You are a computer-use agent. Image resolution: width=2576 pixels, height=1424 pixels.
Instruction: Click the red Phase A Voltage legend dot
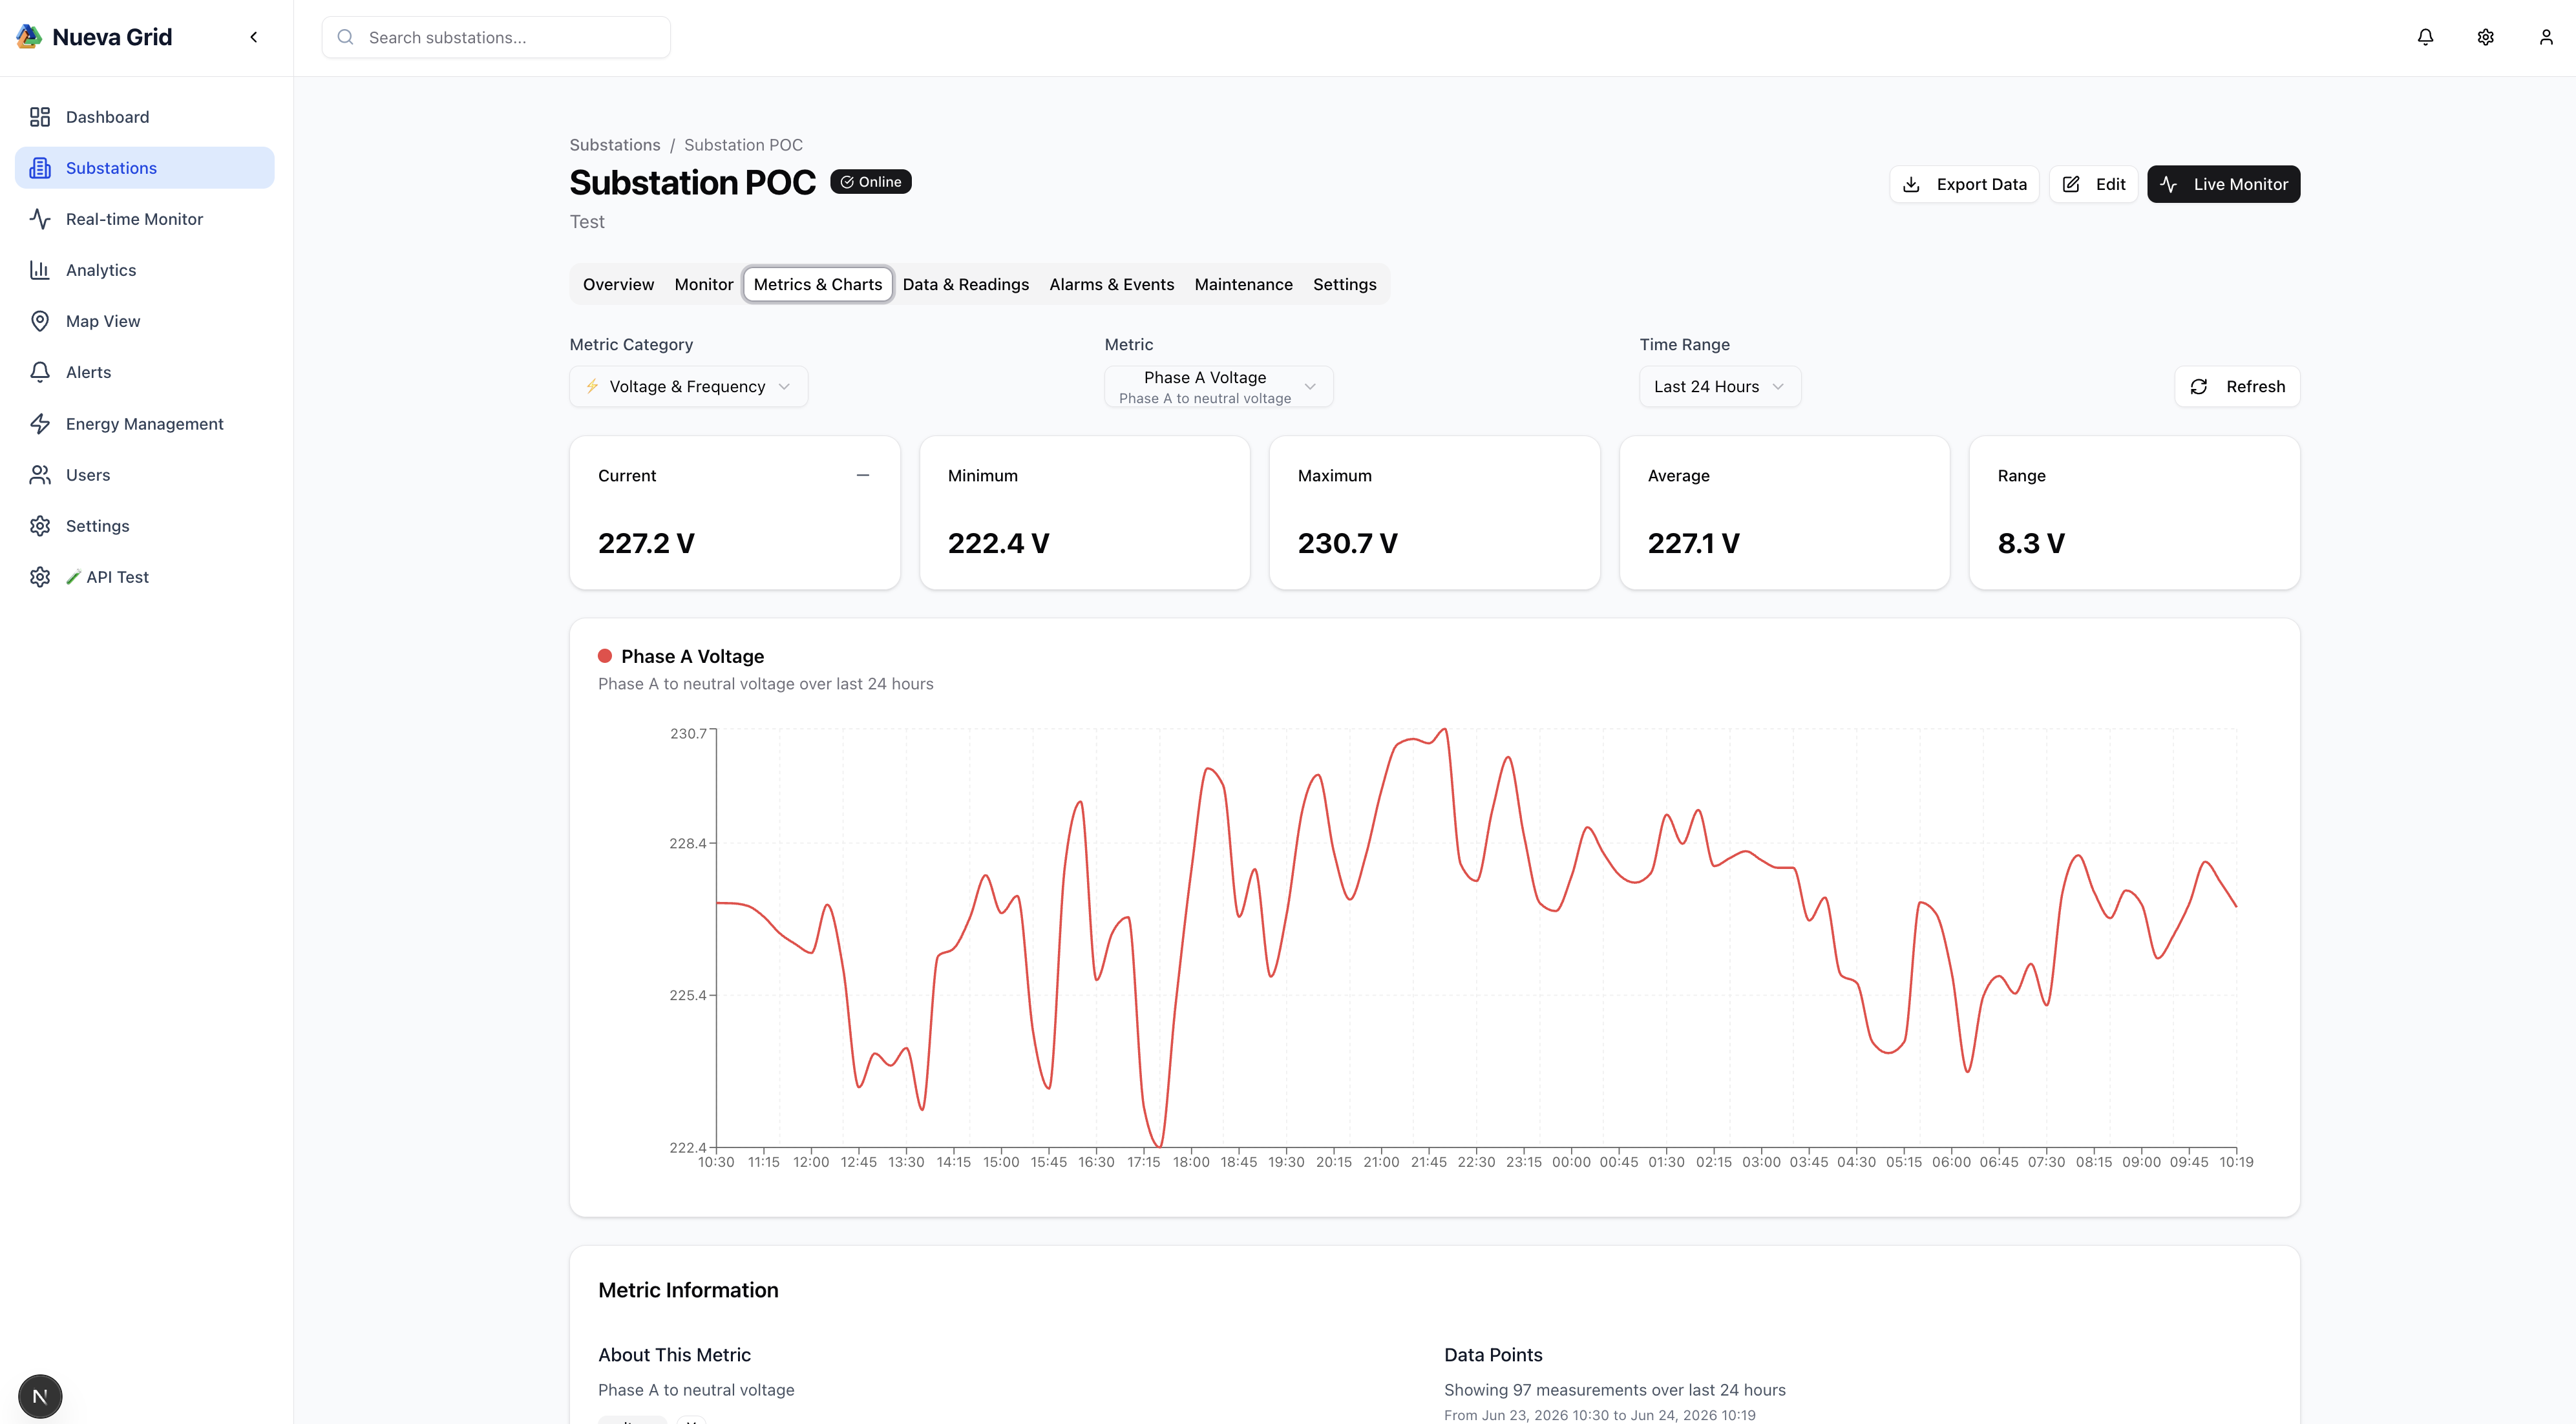pos(605,656)
